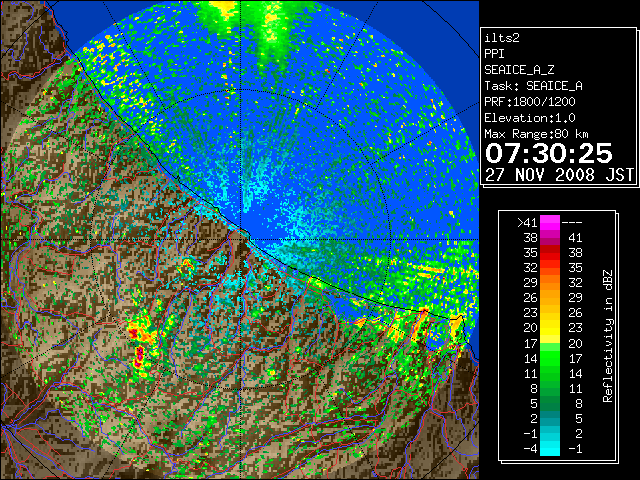Click the 'Task: SEAICE_A' line
Image resolution: width=640 pixels, height=480 pixels.
[533, 86]
